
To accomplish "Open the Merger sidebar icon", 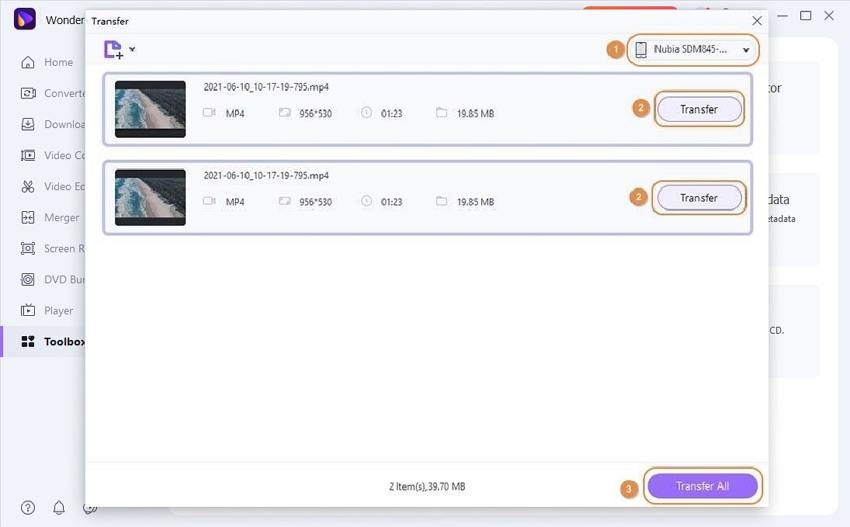I will pyautogui.click(x=28, y=217).
